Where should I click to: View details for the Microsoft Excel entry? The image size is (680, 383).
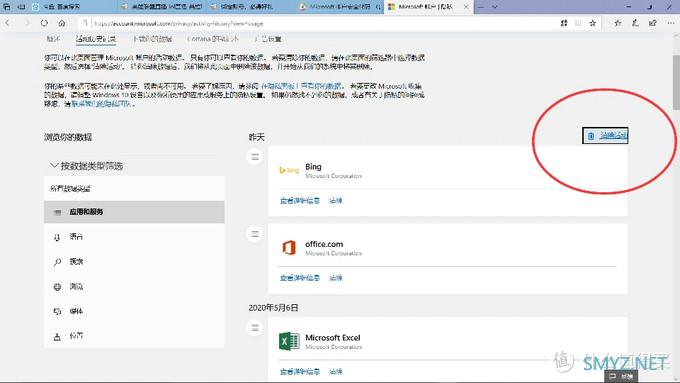pos(300,371)
